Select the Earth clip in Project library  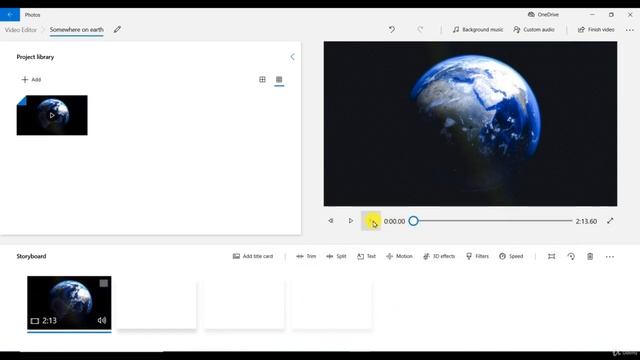pyautogui.click(x=52, y=115)
